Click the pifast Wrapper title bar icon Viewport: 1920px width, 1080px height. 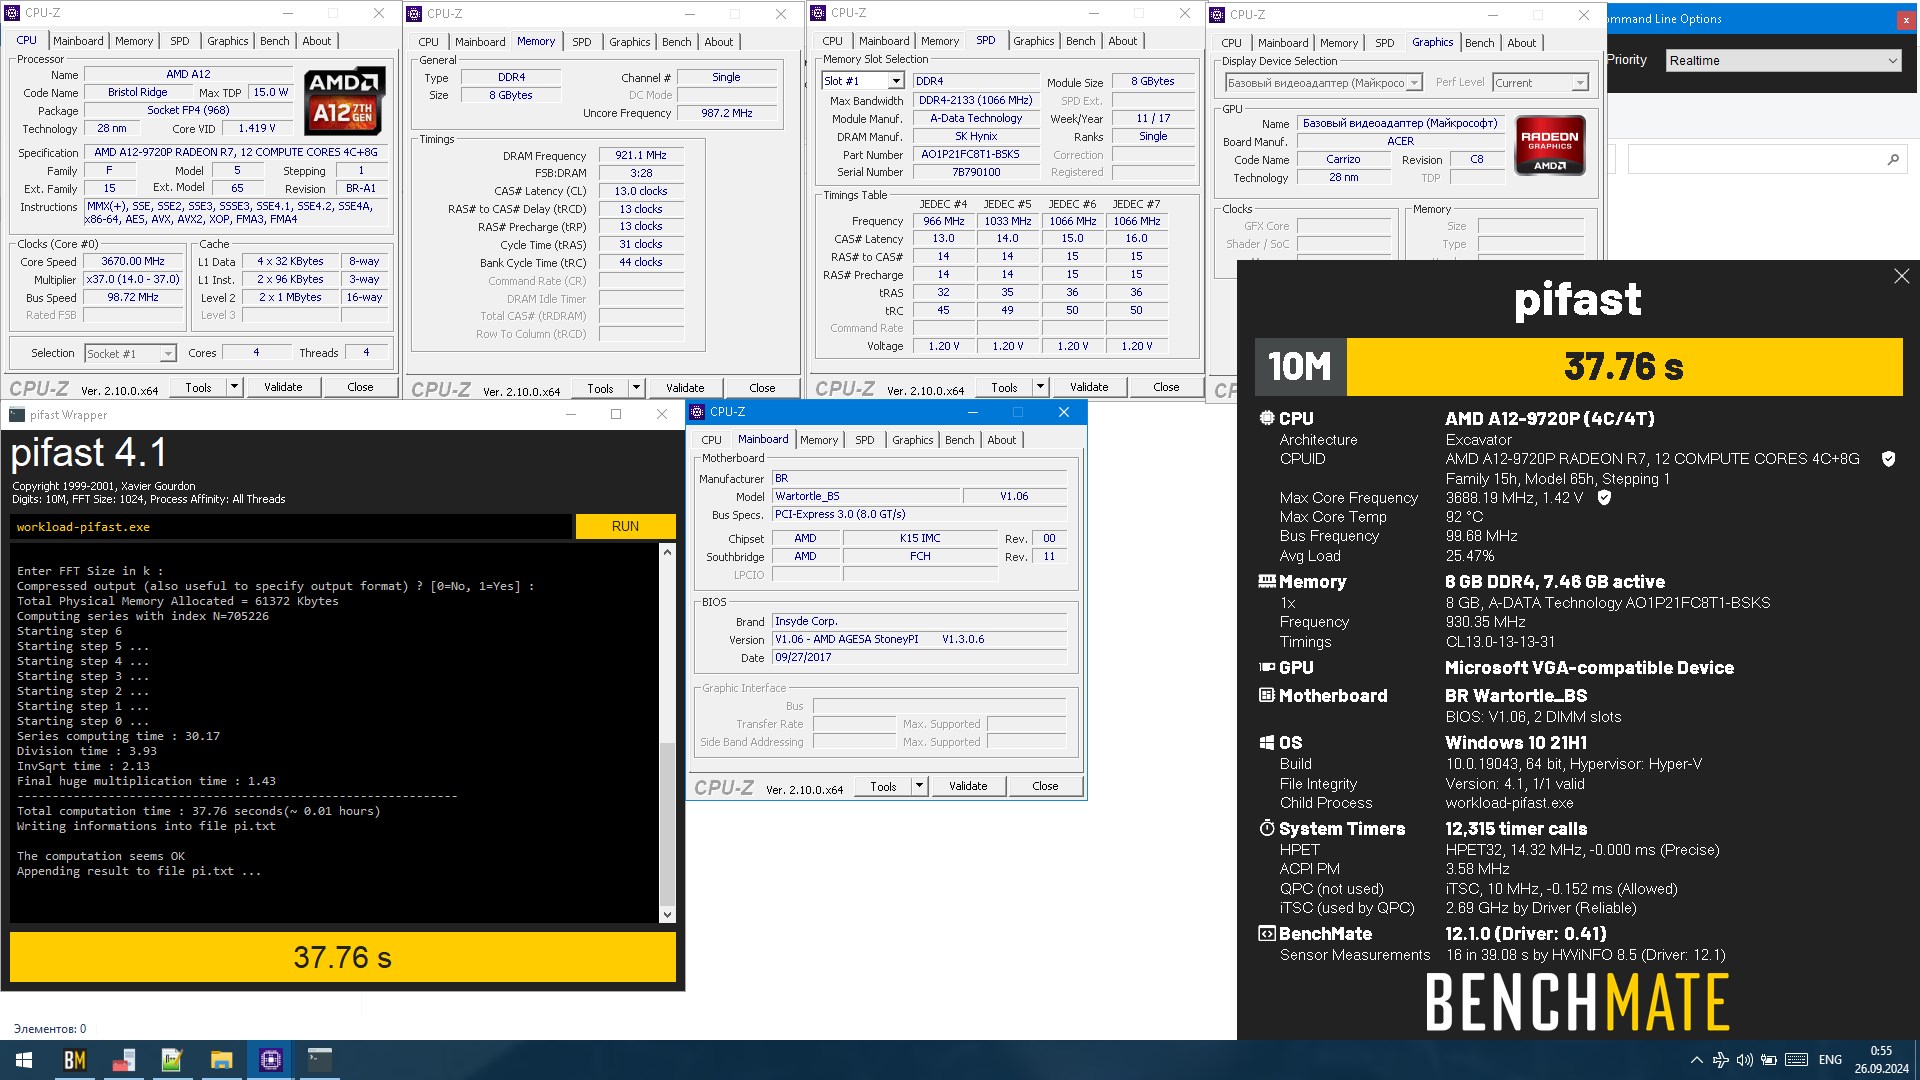[x=17, y=415]
